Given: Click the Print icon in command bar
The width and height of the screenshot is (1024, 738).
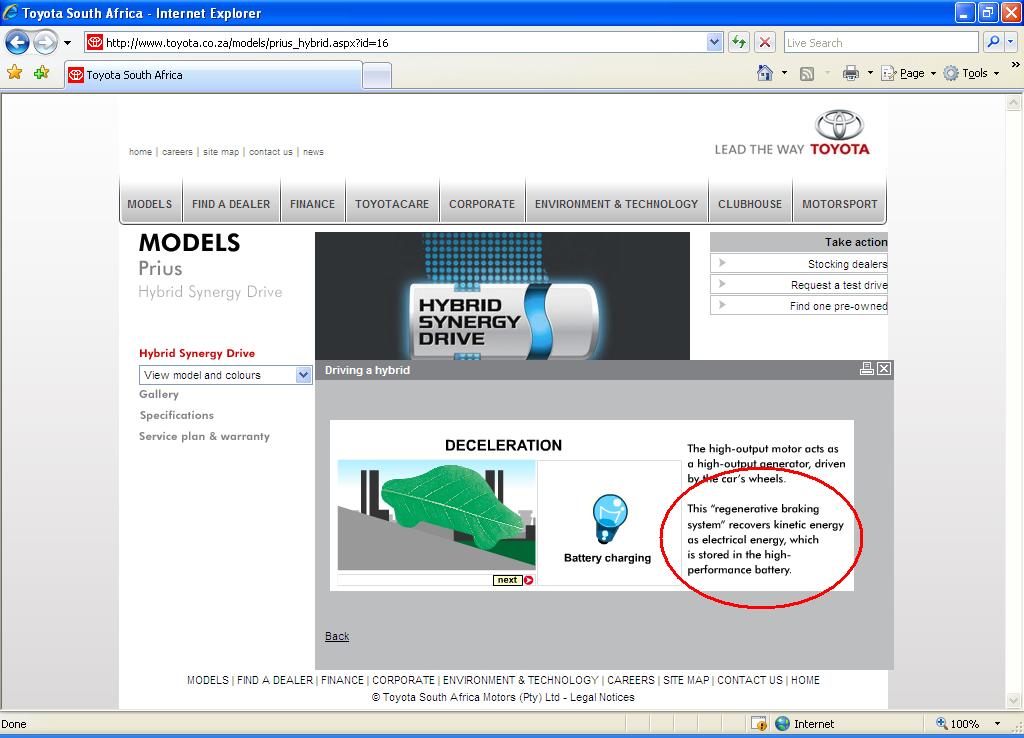Looking at the screenshot, I should [x=850, y=73].
